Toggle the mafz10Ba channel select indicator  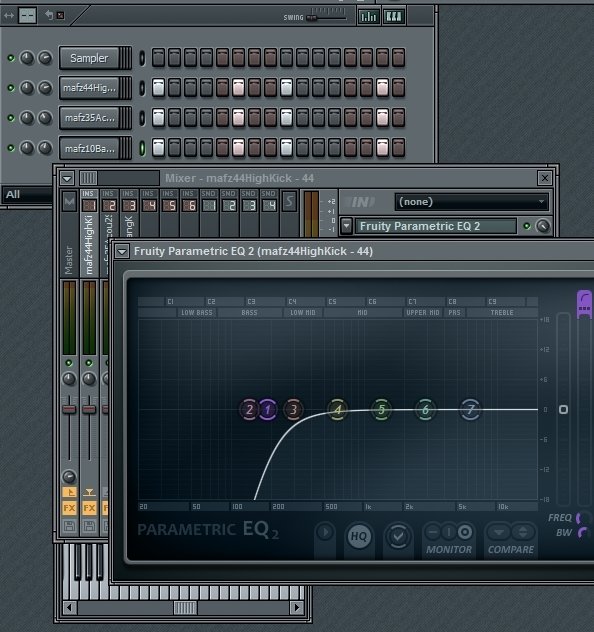[142, 148]
